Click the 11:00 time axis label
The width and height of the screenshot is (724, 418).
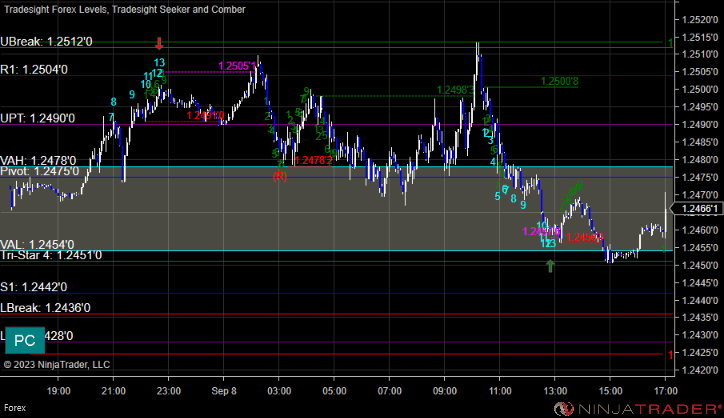tap(500, 391)
